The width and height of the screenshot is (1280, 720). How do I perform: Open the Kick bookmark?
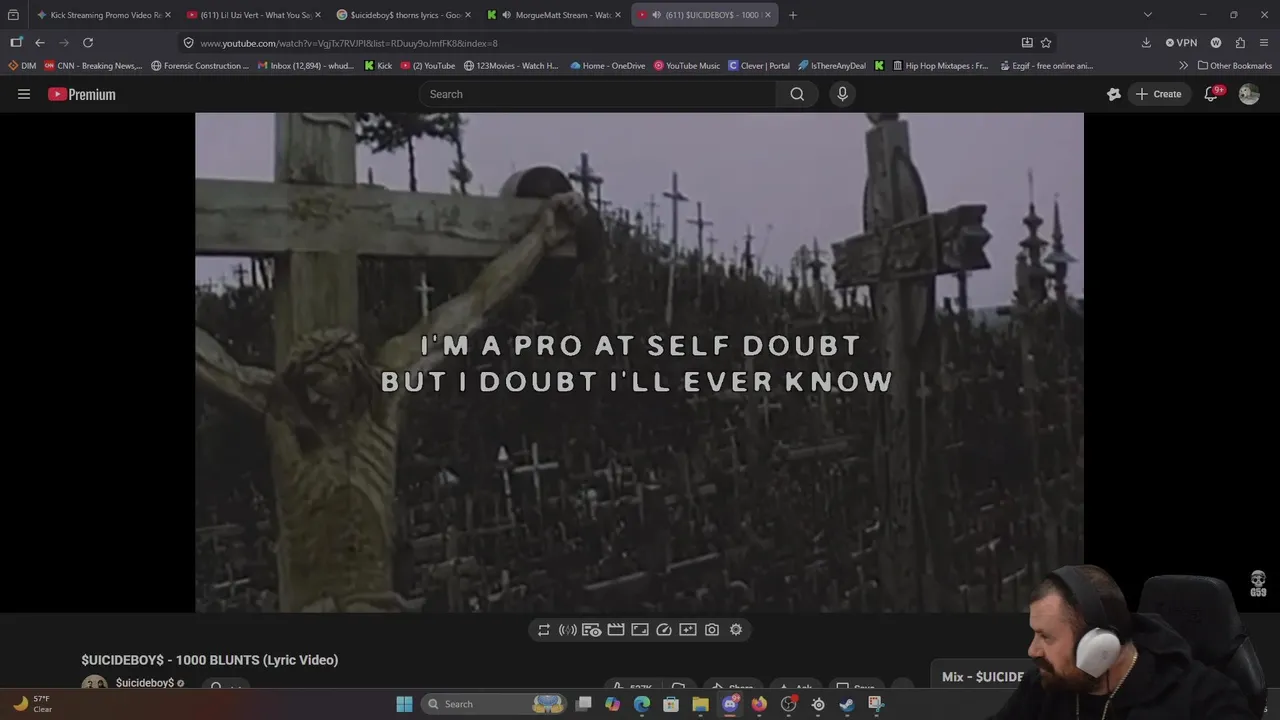[379, 66]
